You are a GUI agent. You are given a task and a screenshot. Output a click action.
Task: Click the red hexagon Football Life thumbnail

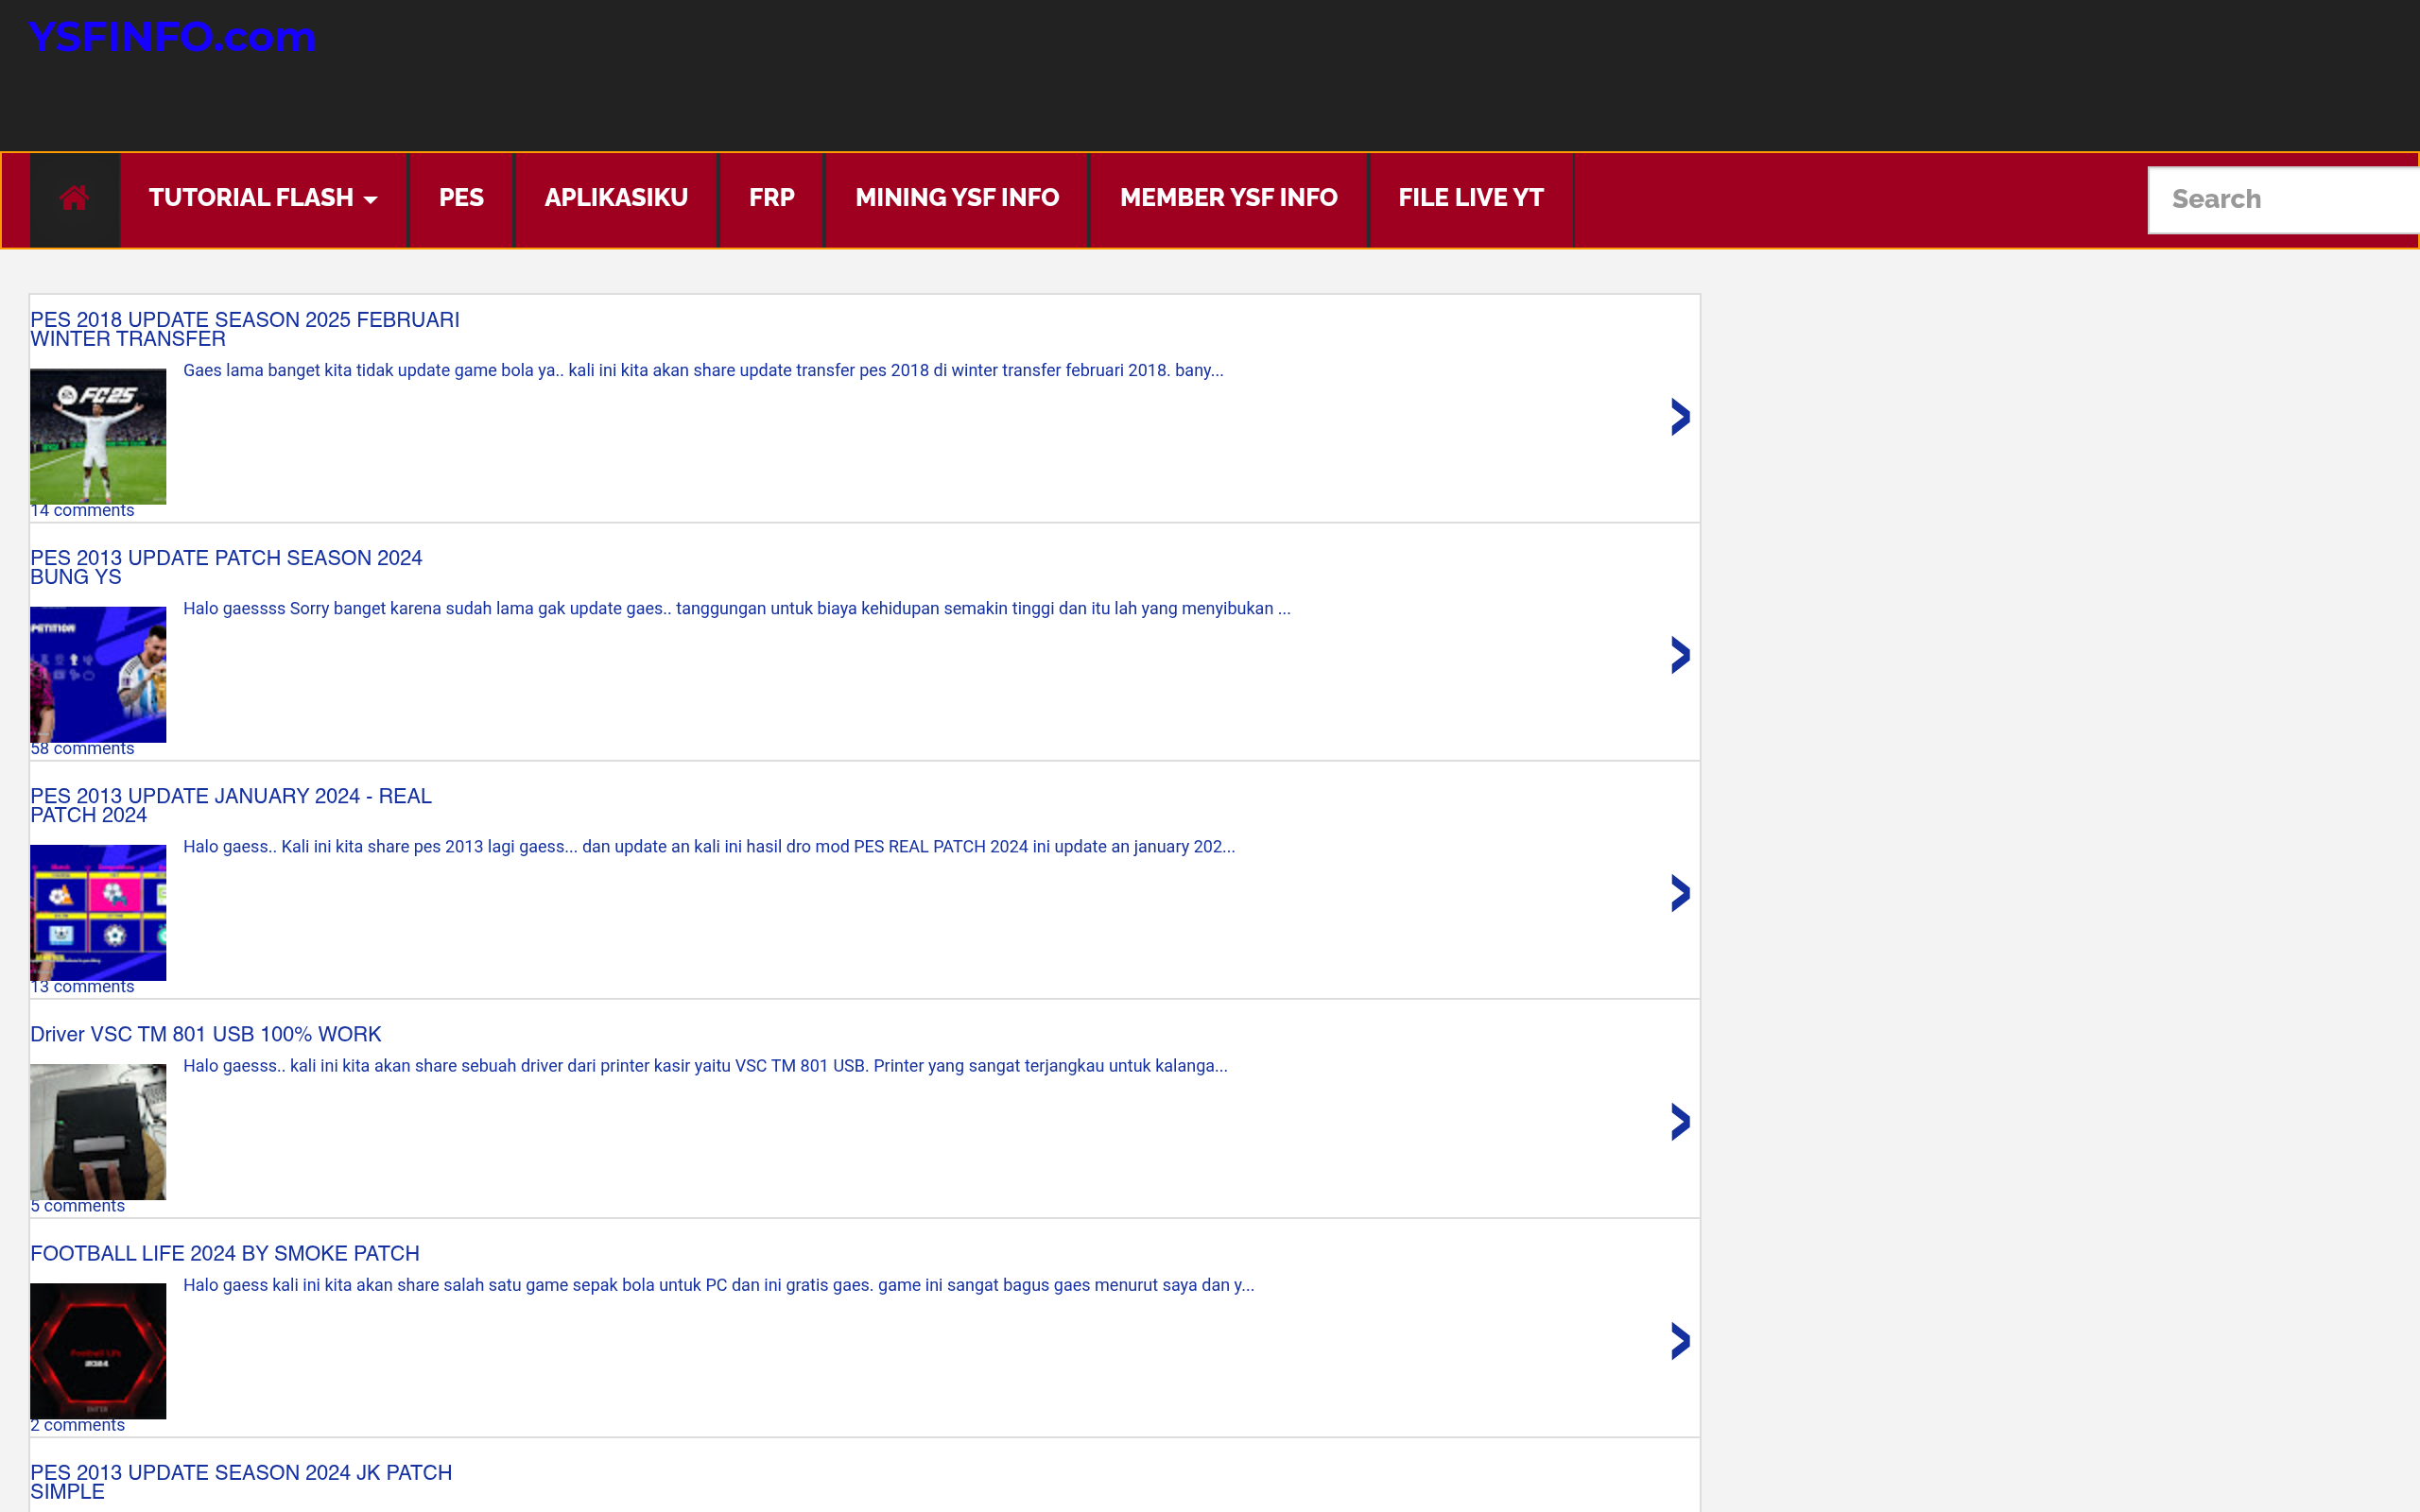(98, 1350)
